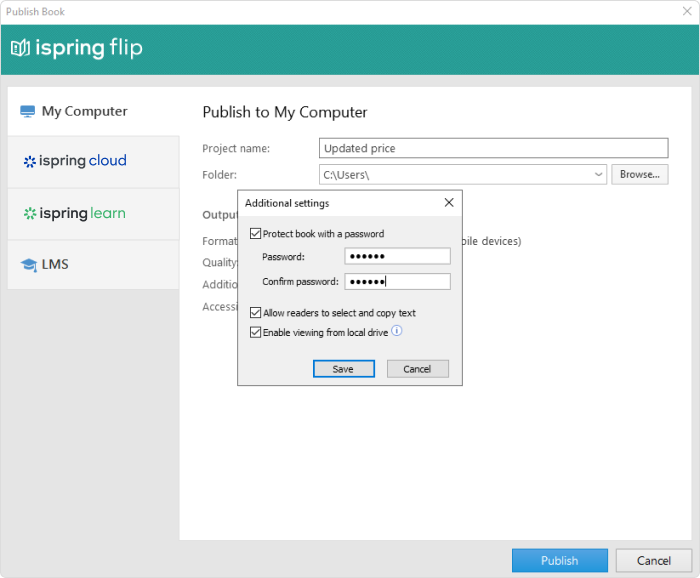The width and height of the screenshot is (700, 578).
Task: Focus the Confirm password field
Action: (397, 282)
